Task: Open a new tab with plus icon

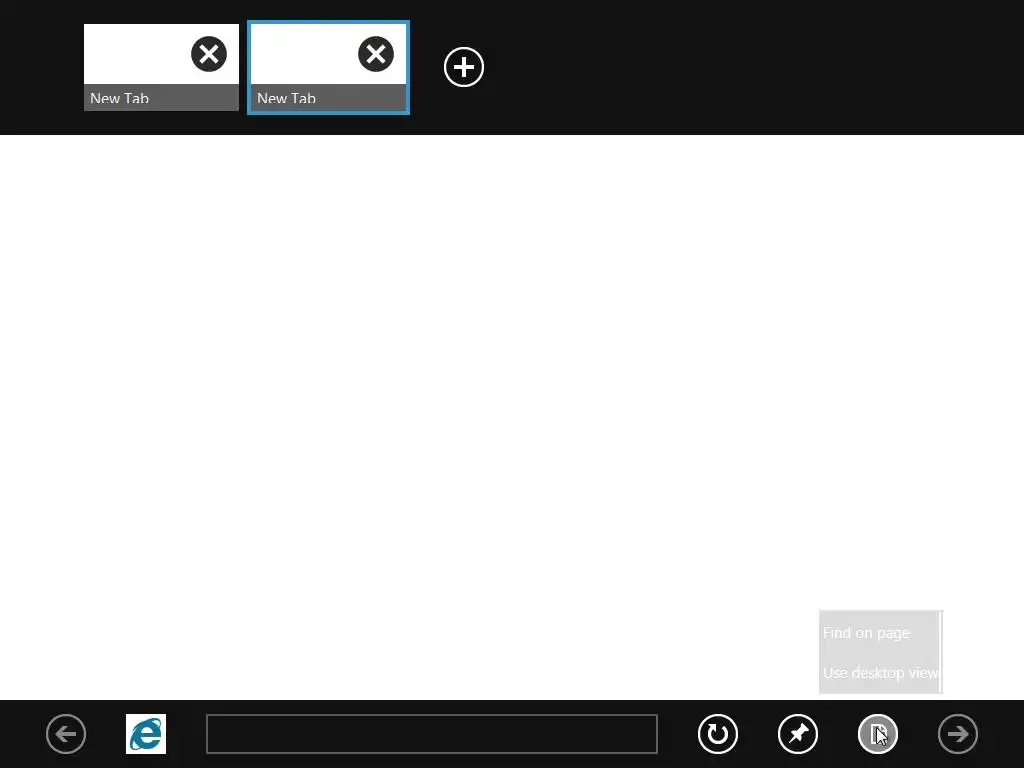Action: [x=464, y=67]
